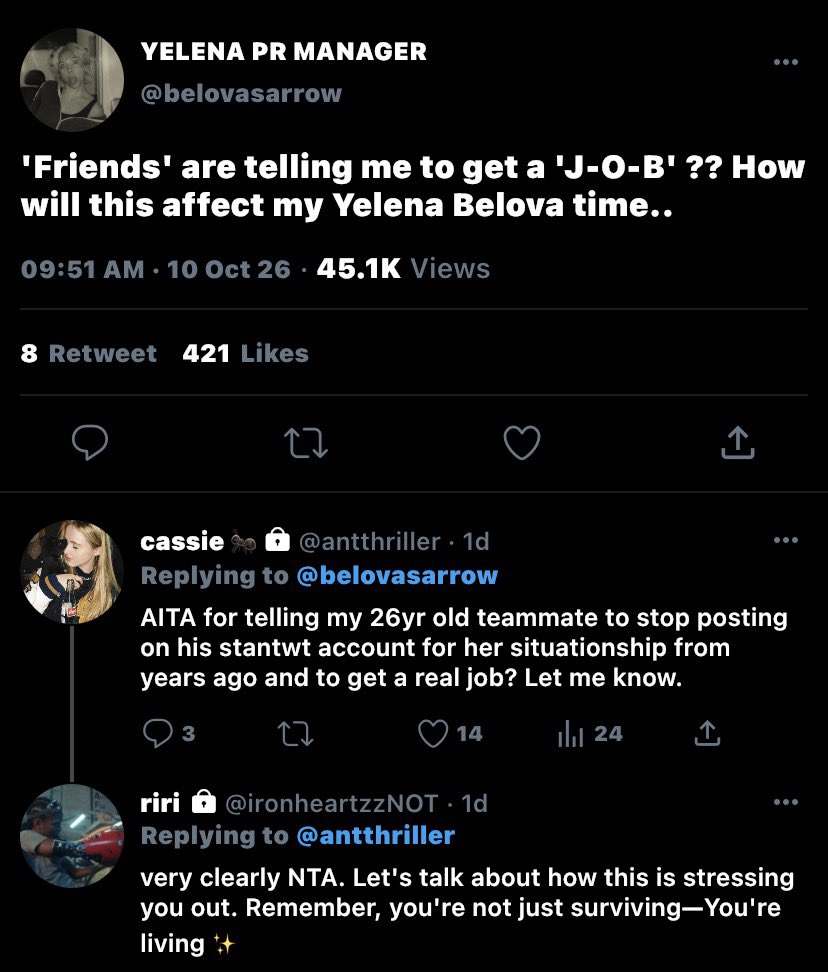Retweet the main tweet by belovasarrow
828x972 pixels.
[x=306, y=444]
